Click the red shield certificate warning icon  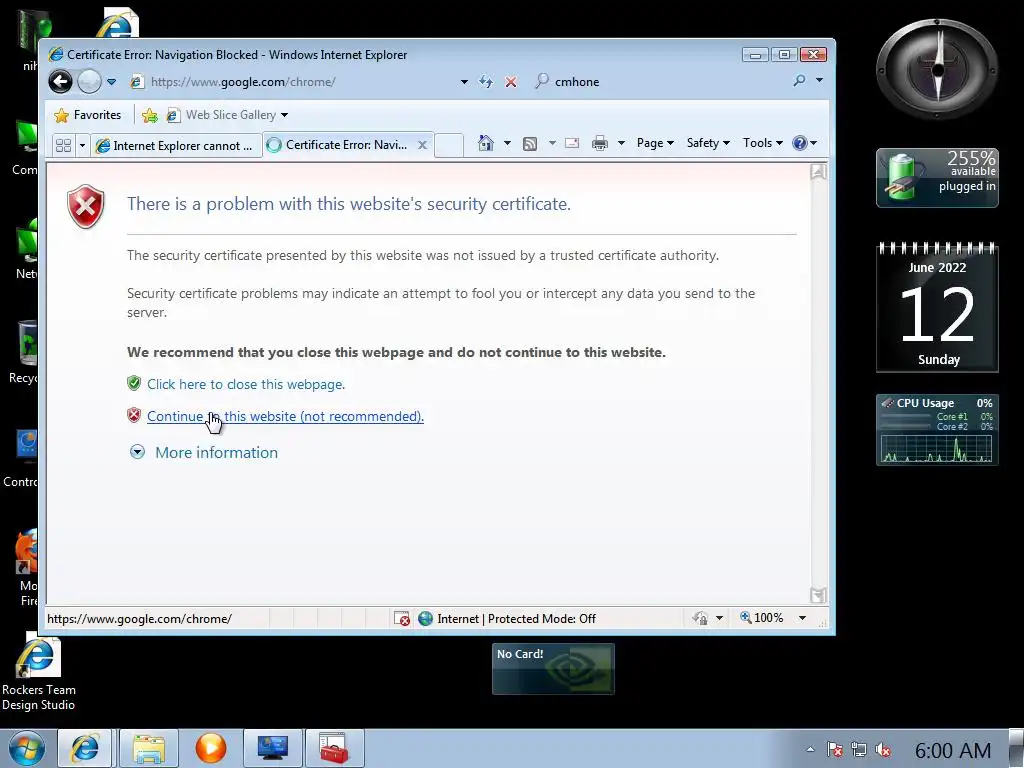tap(86, 206)
